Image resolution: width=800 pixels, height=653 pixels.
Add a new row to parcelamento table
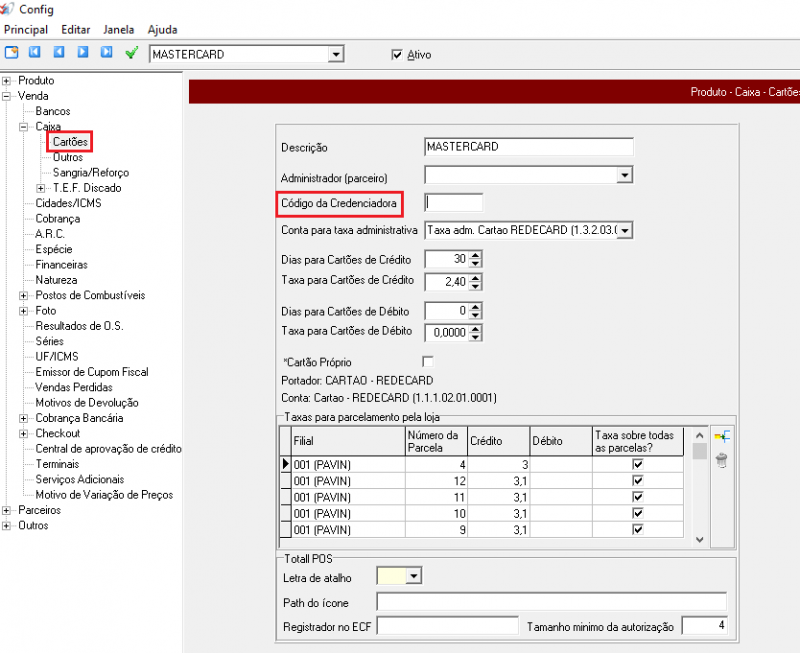pos(721,436)
